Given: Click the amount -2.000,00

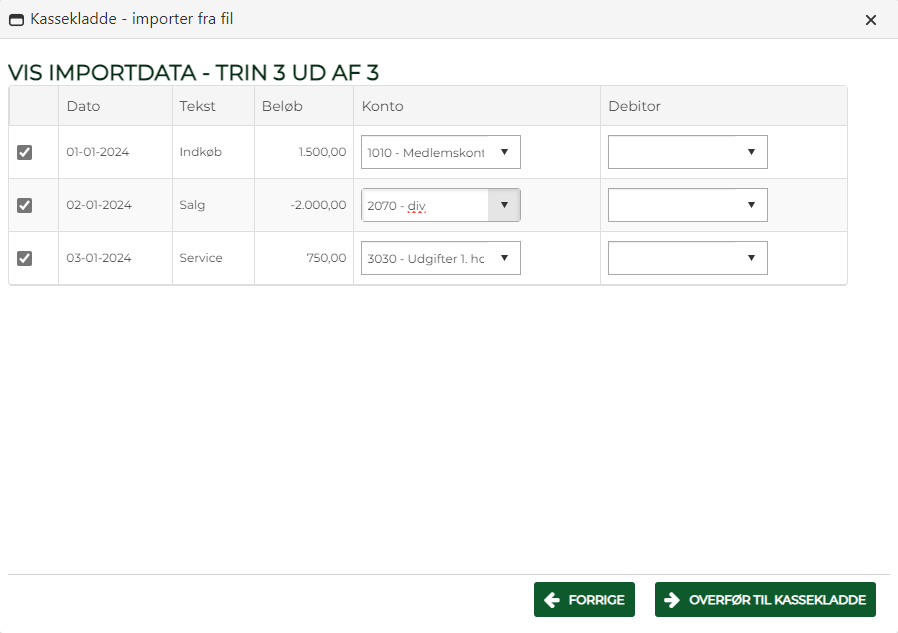Looking at the screenshot, I should 318,205.
